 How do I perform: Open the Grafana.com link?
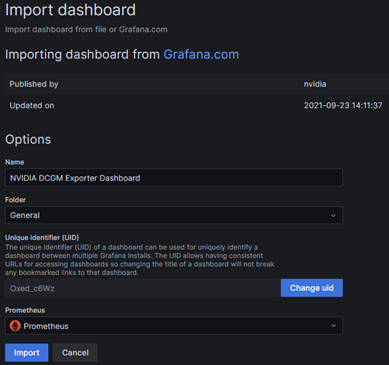(x=201, y=54)
